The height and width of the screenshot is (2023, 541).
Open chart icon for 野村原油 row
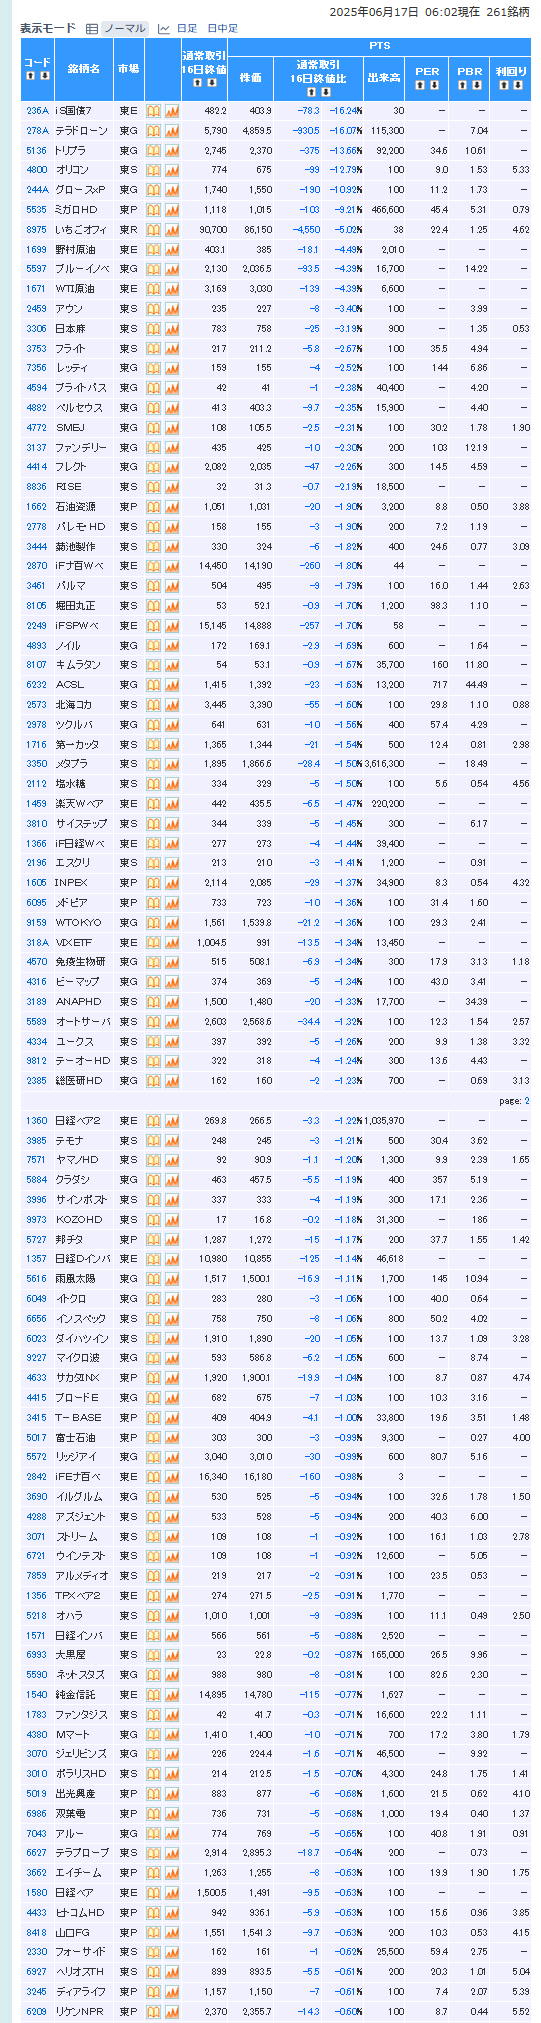[x=171, y=250]
